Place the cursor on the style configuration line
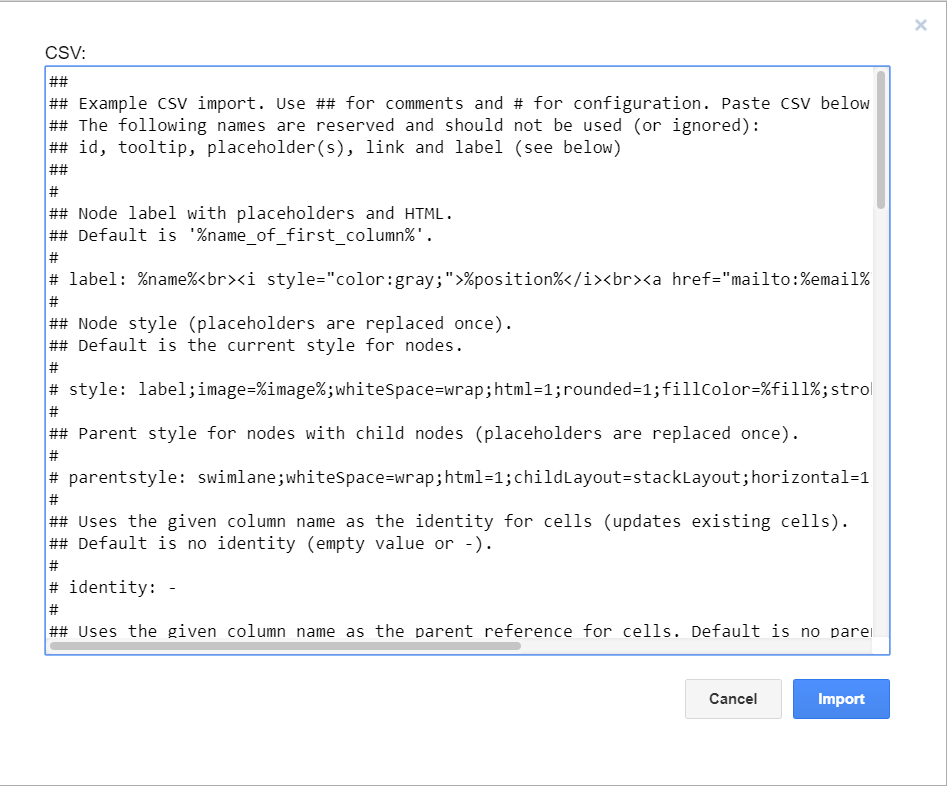947x786 pixels. click(300, 389)
